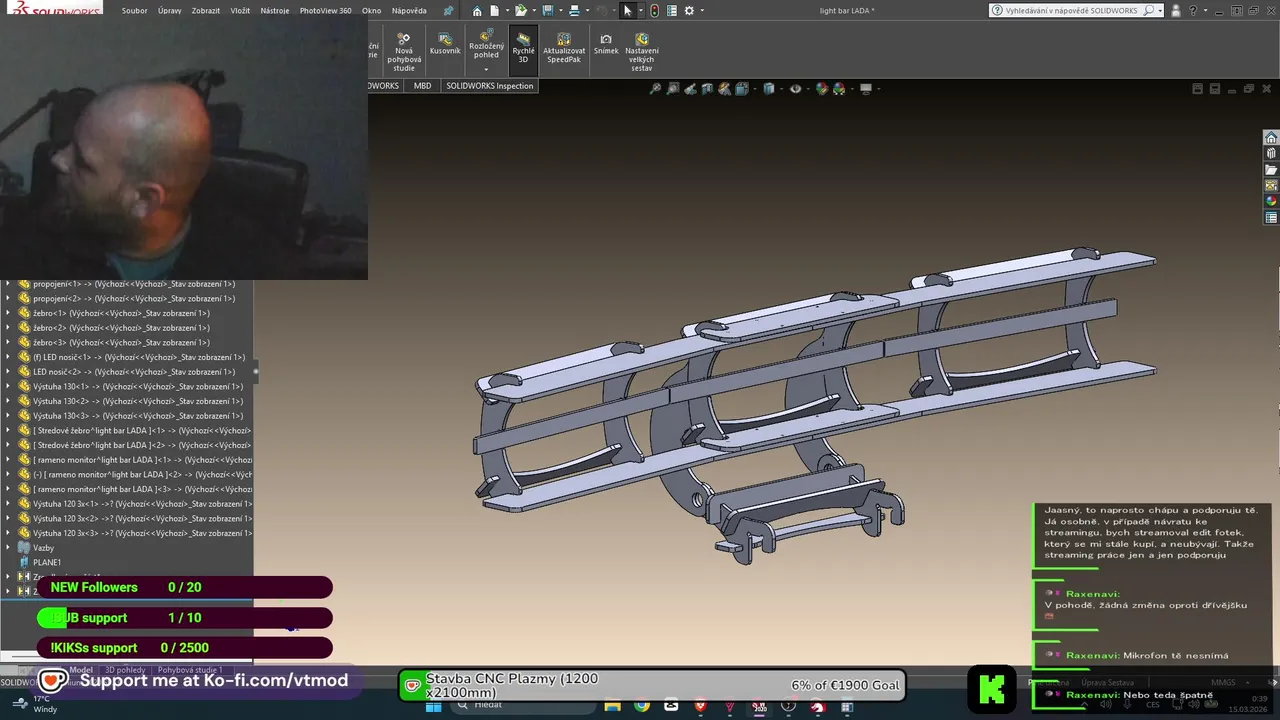
Task: Click Aktualizovat SpeedPak tool
Action: coord(564,49)
